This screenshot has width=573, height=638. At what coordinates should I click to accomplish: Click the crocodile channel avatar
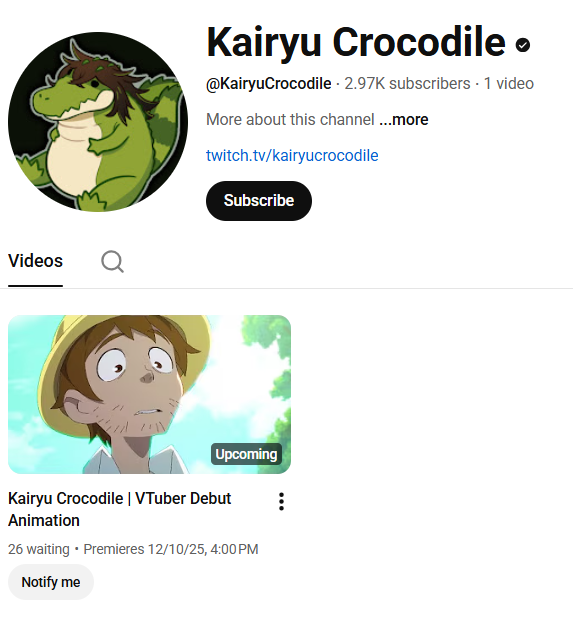98,122
